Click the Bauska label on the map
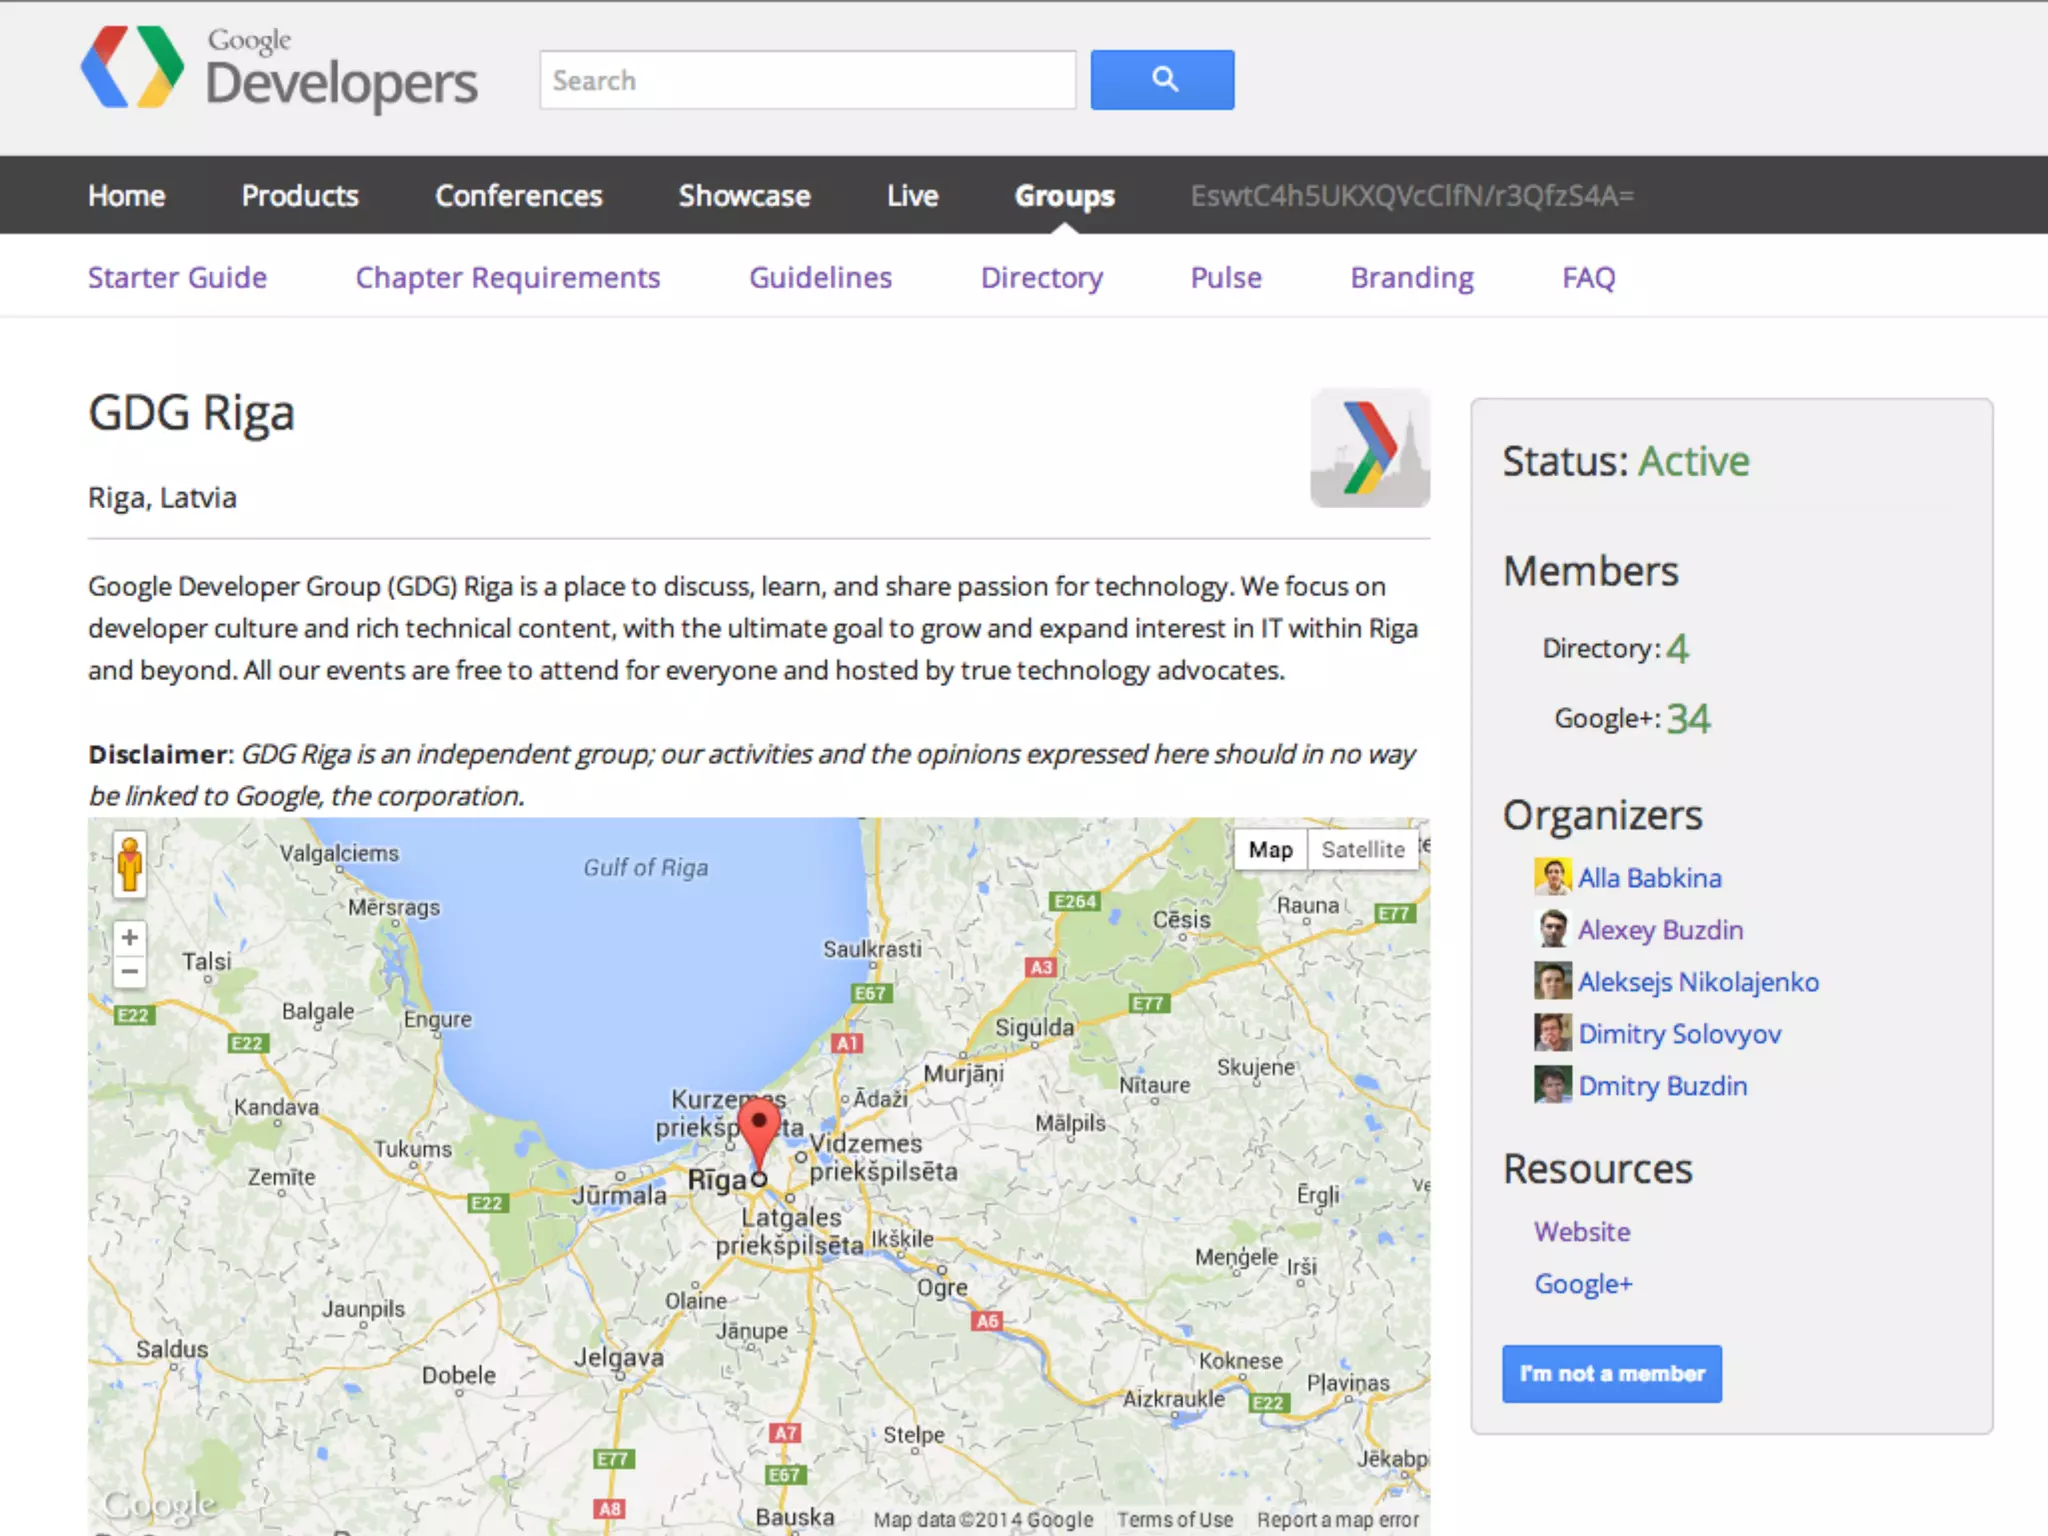2048x1536 pixels. [795, 1517]
